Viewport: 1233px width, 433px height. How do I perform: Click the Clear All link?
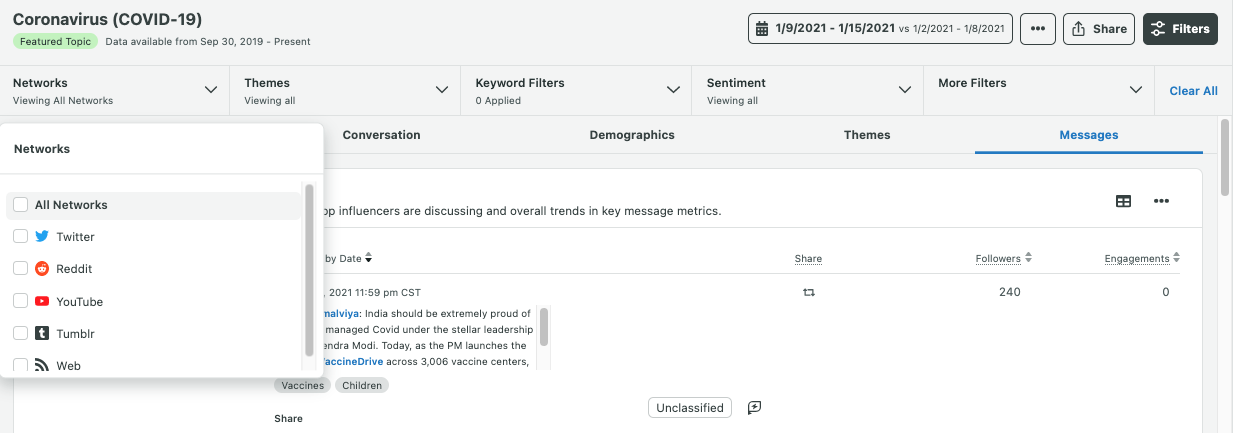coord(1193,91)
